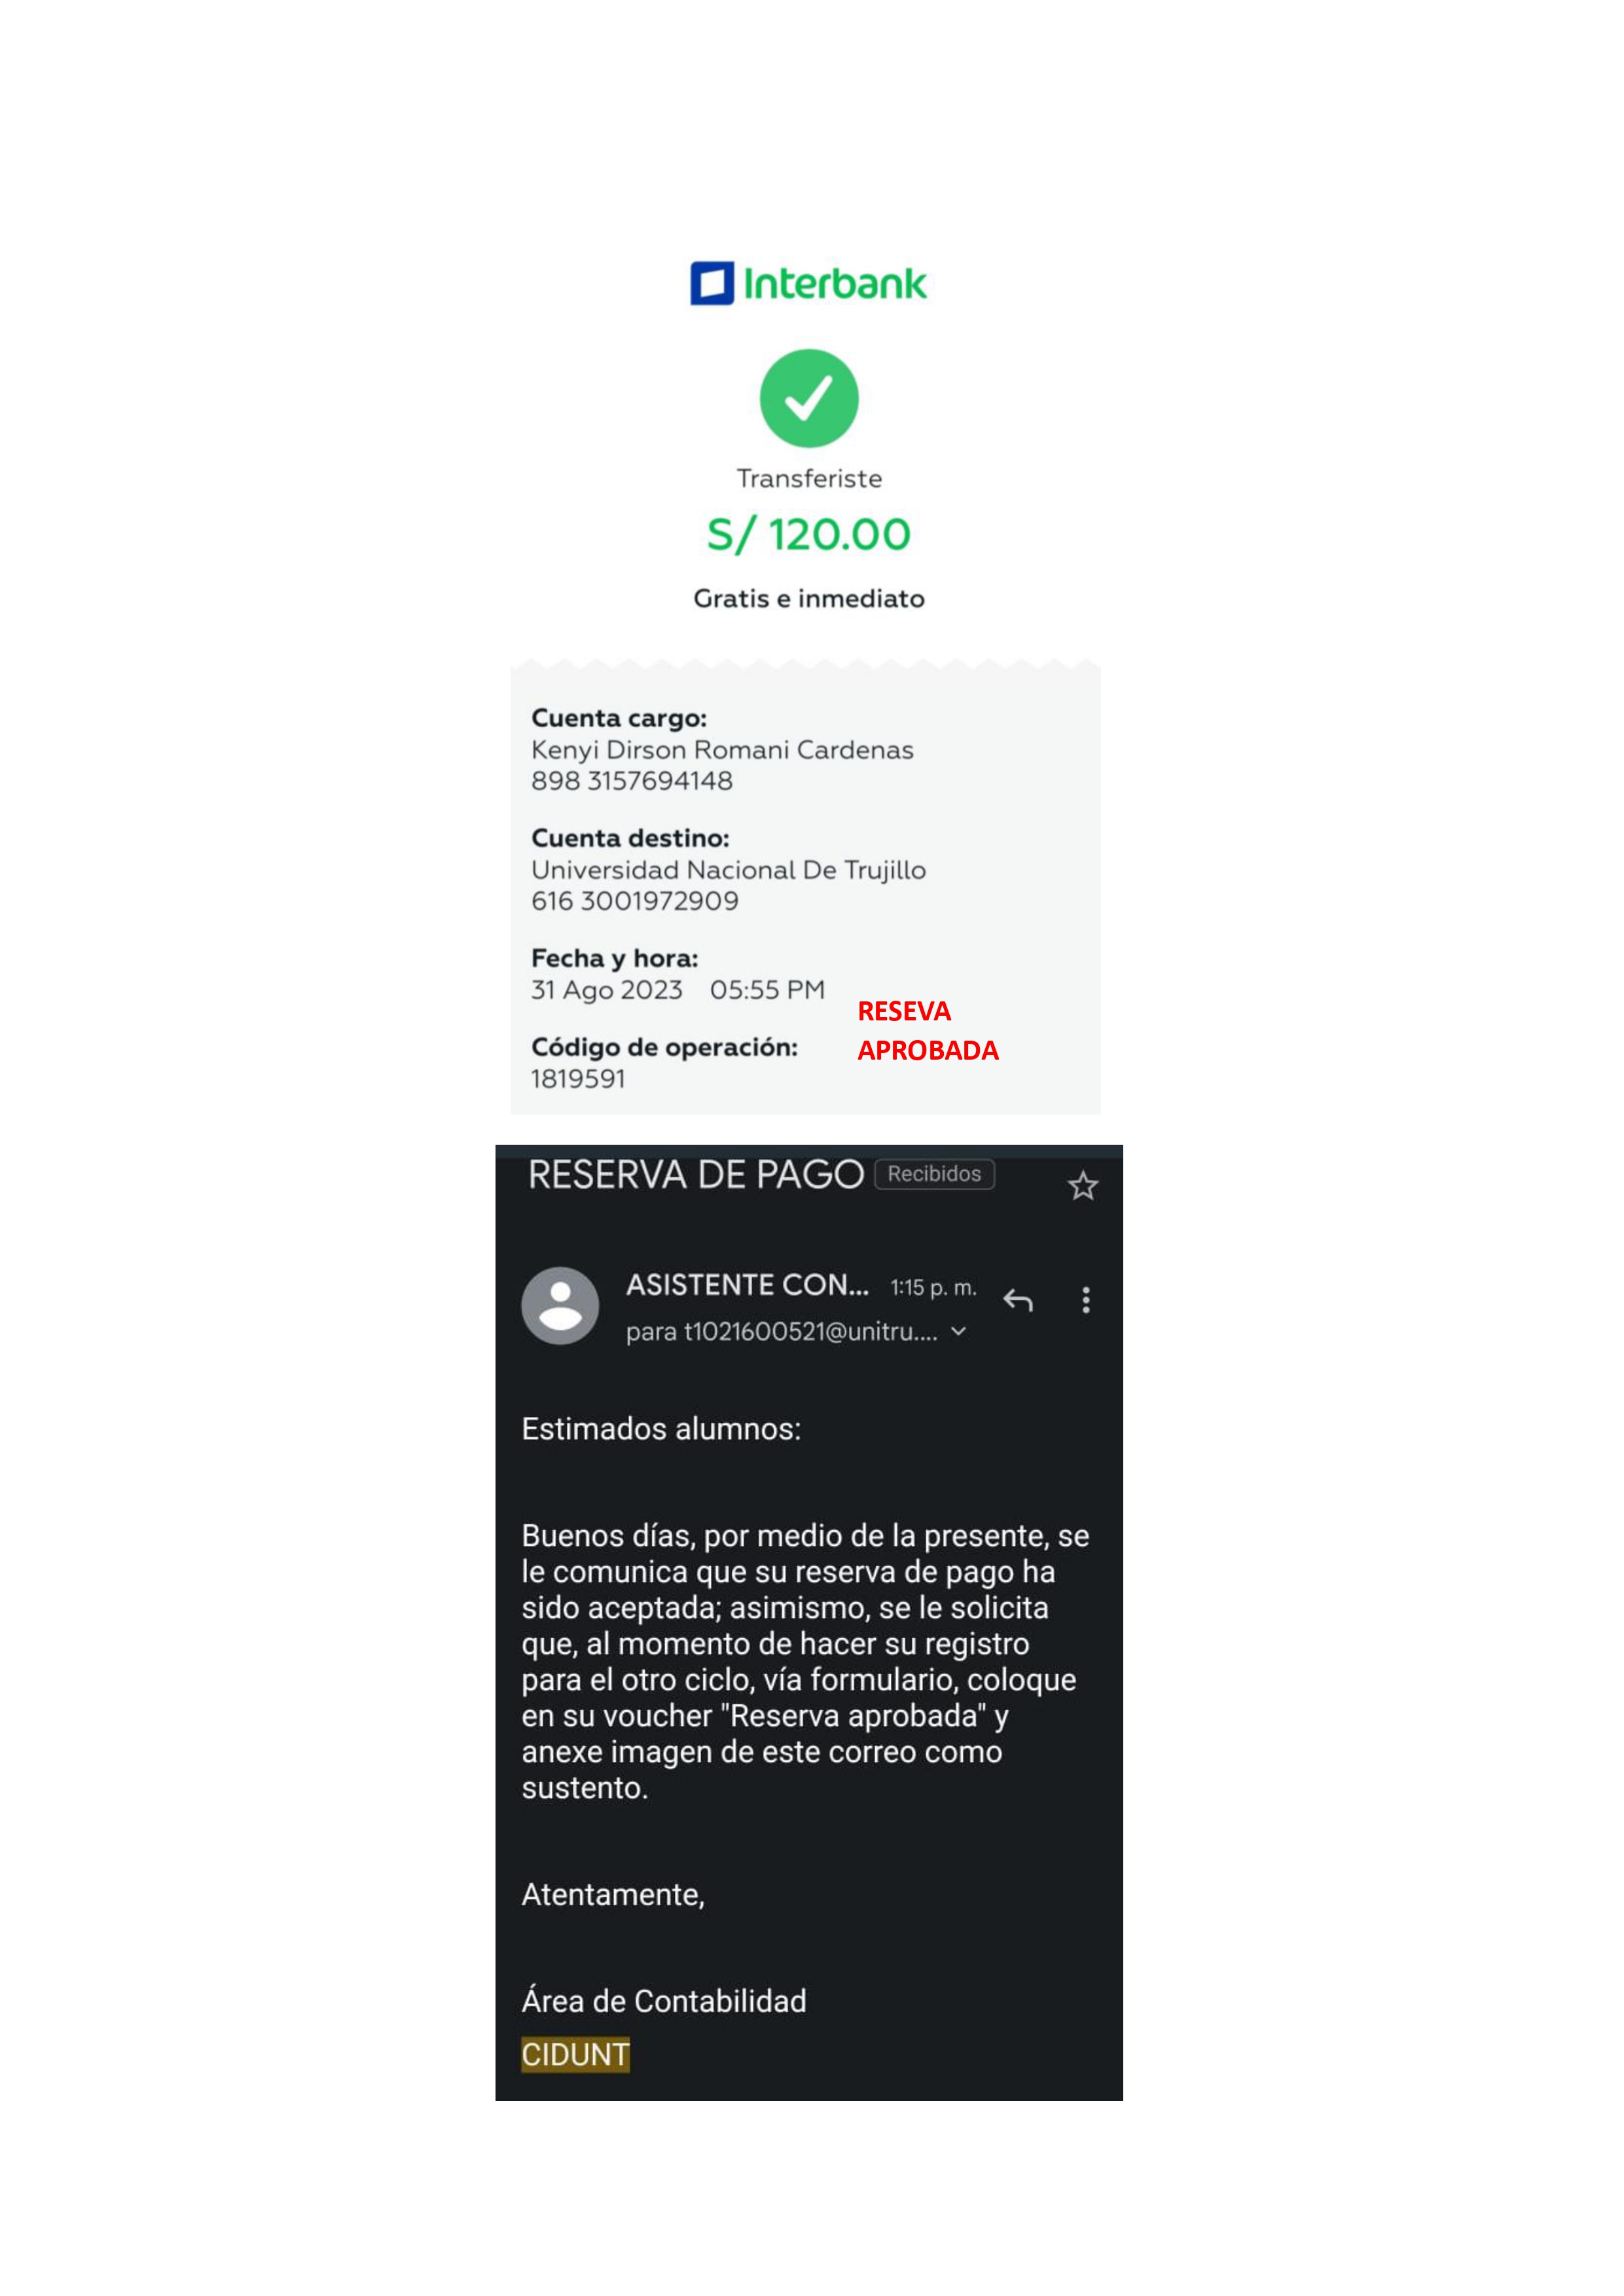This screenshot has width=1624, height=2296.
Task: Click the green checkmark circle
Action: pyautogui.click(x=809, y=397)
